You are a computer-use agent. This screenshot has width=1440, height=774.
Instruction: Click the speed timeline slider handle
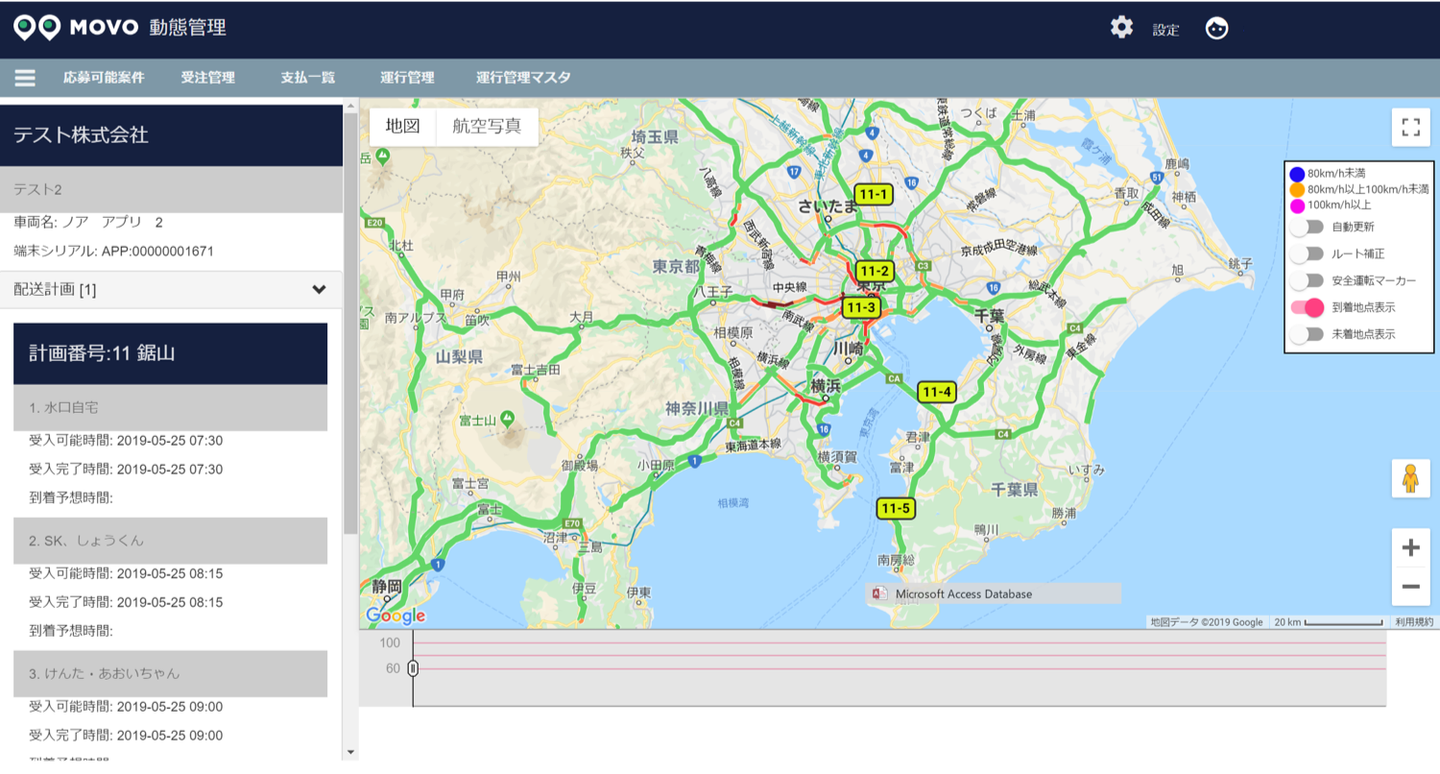tap(412, 668)
